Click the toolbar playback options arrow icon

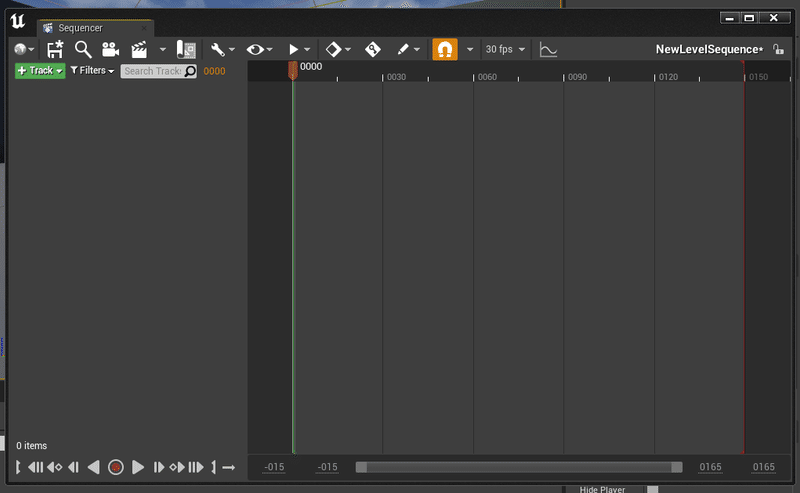point(299,50)
